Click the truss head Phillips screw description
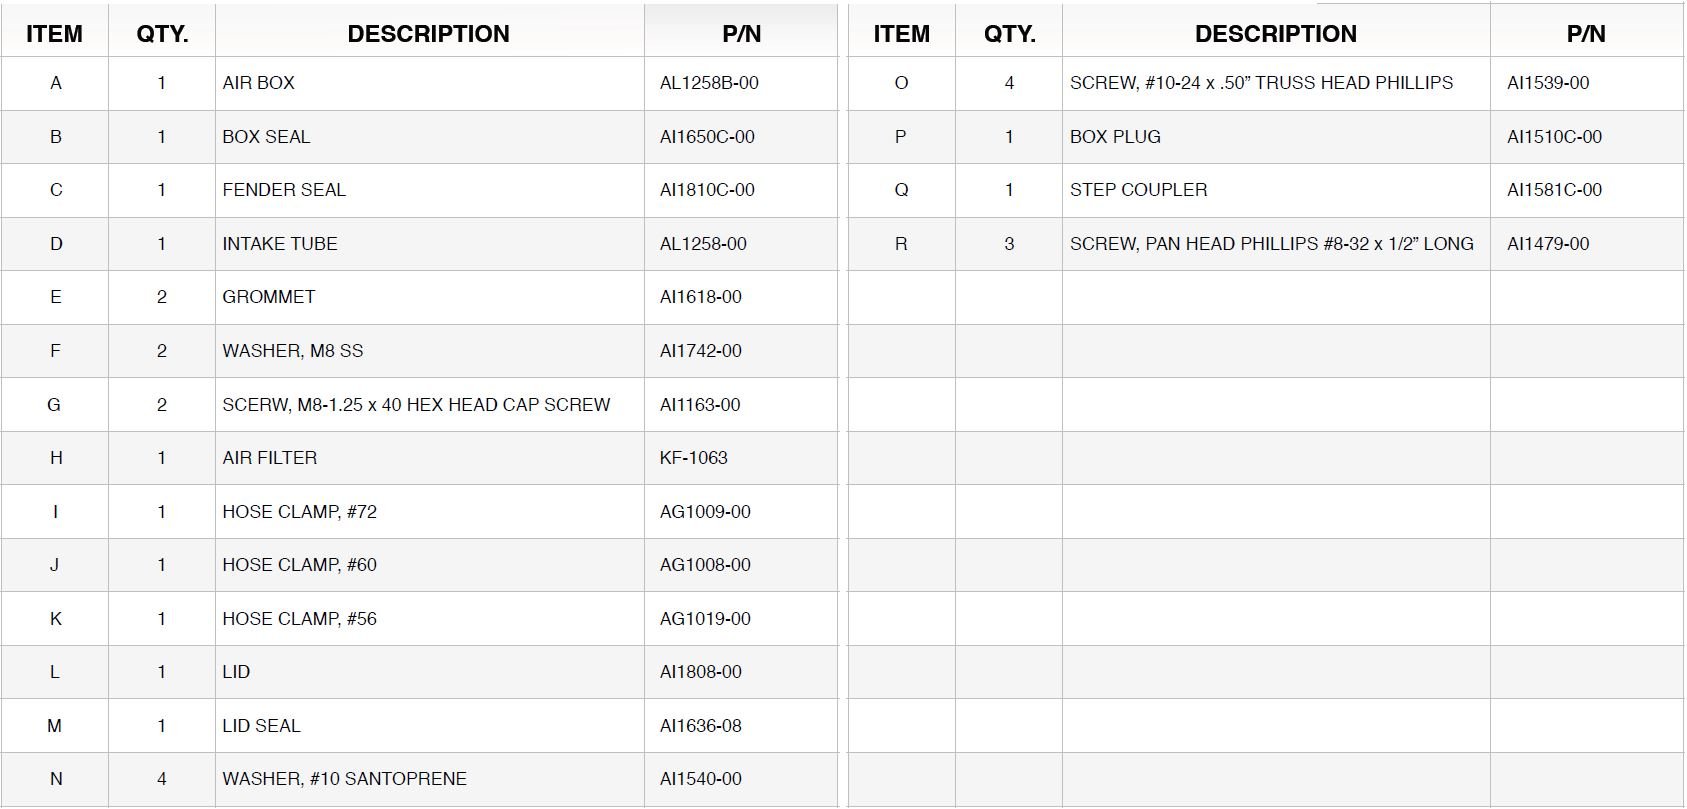The image size is (1687, 809). point(1261,83)
